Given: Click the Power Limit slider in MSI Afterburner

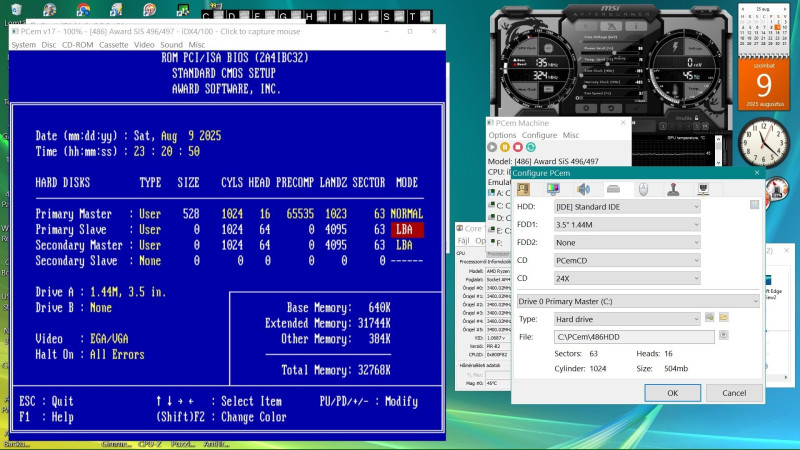Looking at the screenshot, I should 612,52.
